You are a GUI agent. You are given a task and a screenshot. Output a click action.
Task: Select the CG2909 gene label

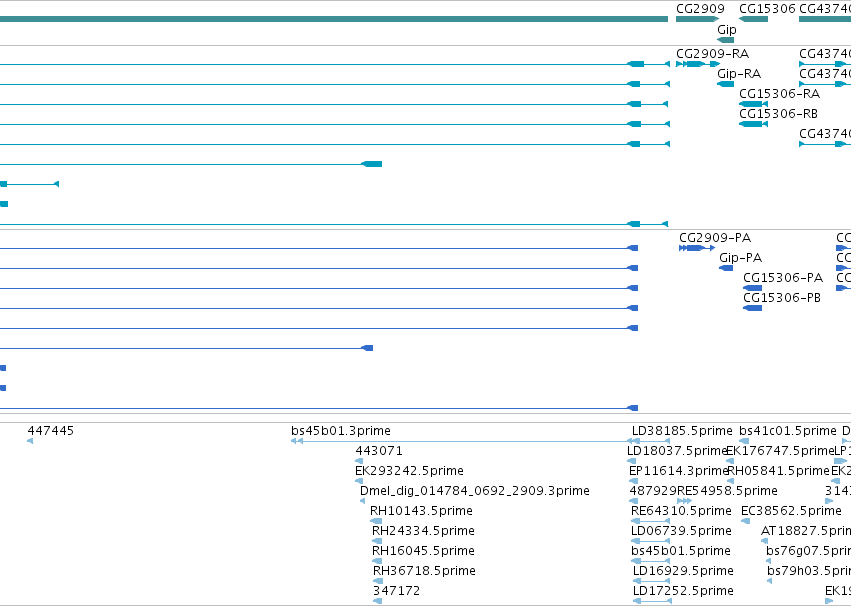point(700,9)
